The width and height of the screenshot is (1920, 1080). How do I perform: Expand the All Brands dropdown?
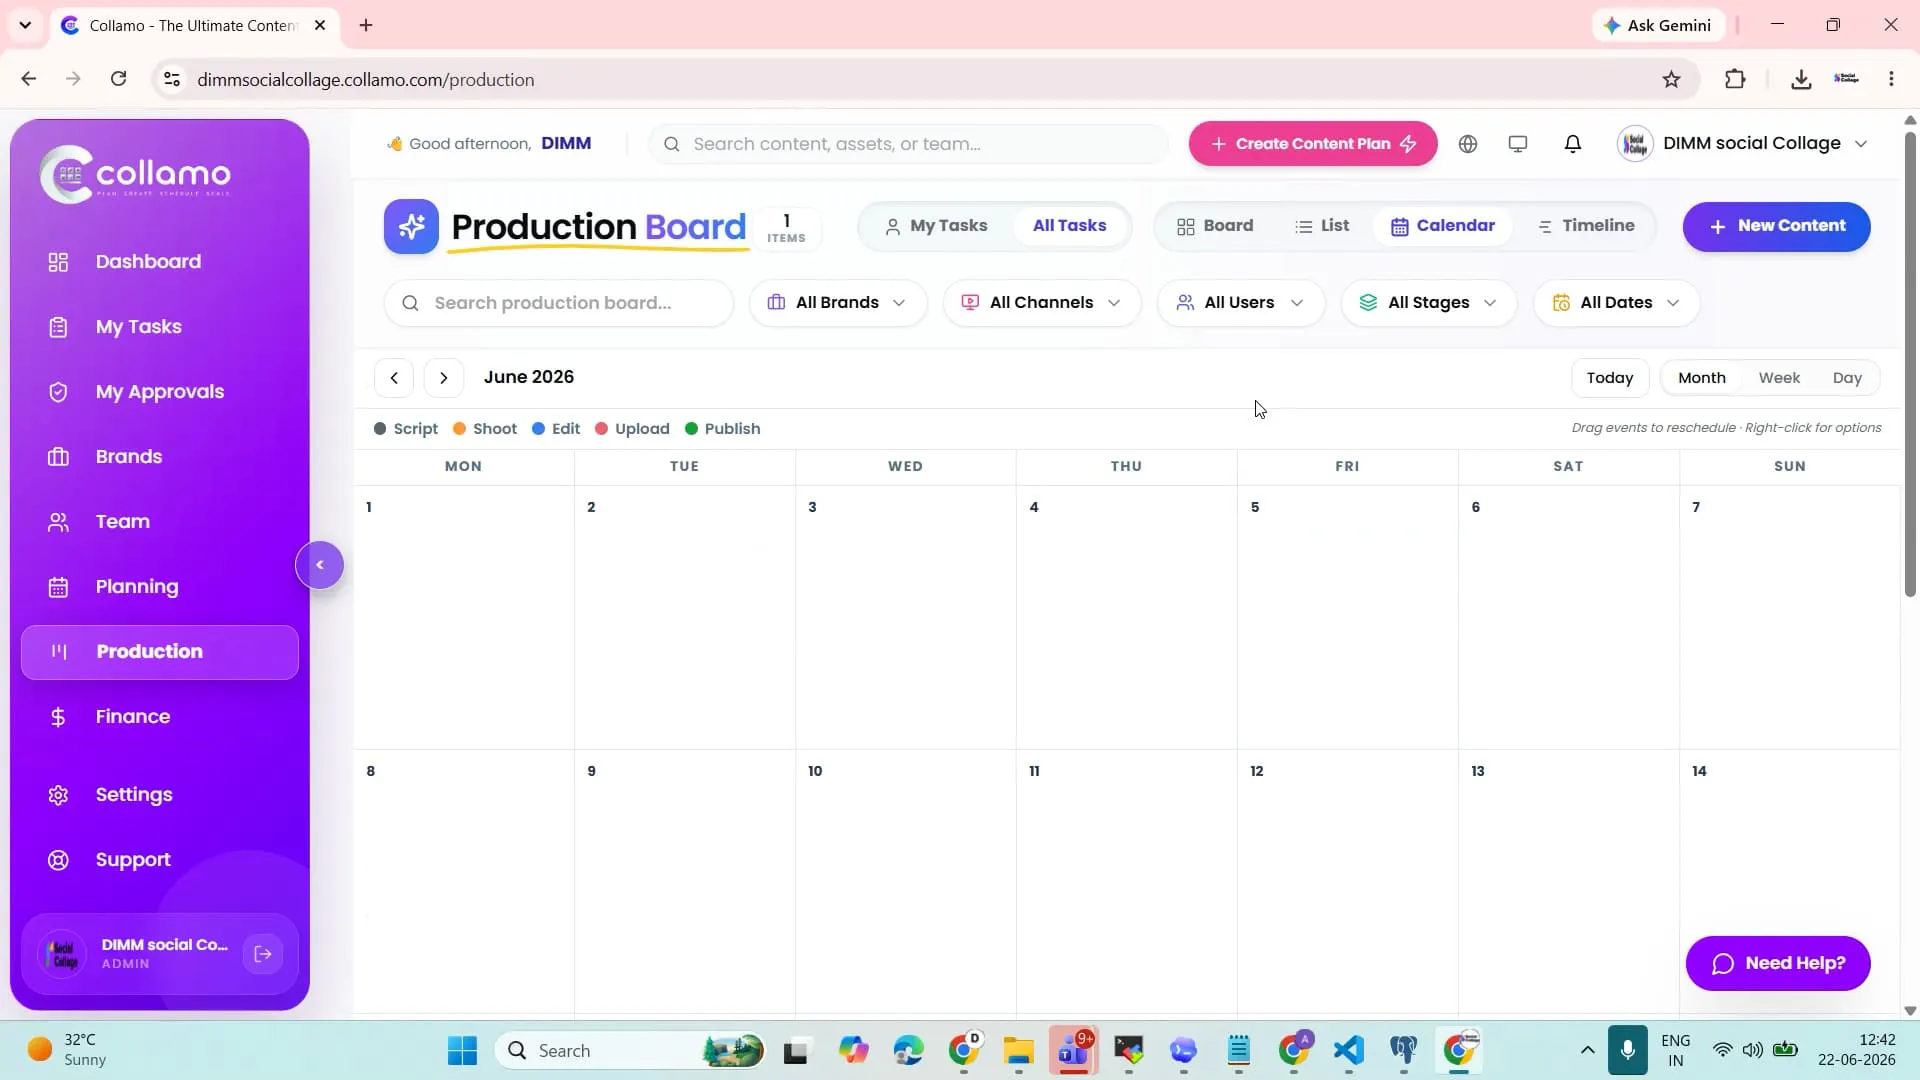point(837,303)
